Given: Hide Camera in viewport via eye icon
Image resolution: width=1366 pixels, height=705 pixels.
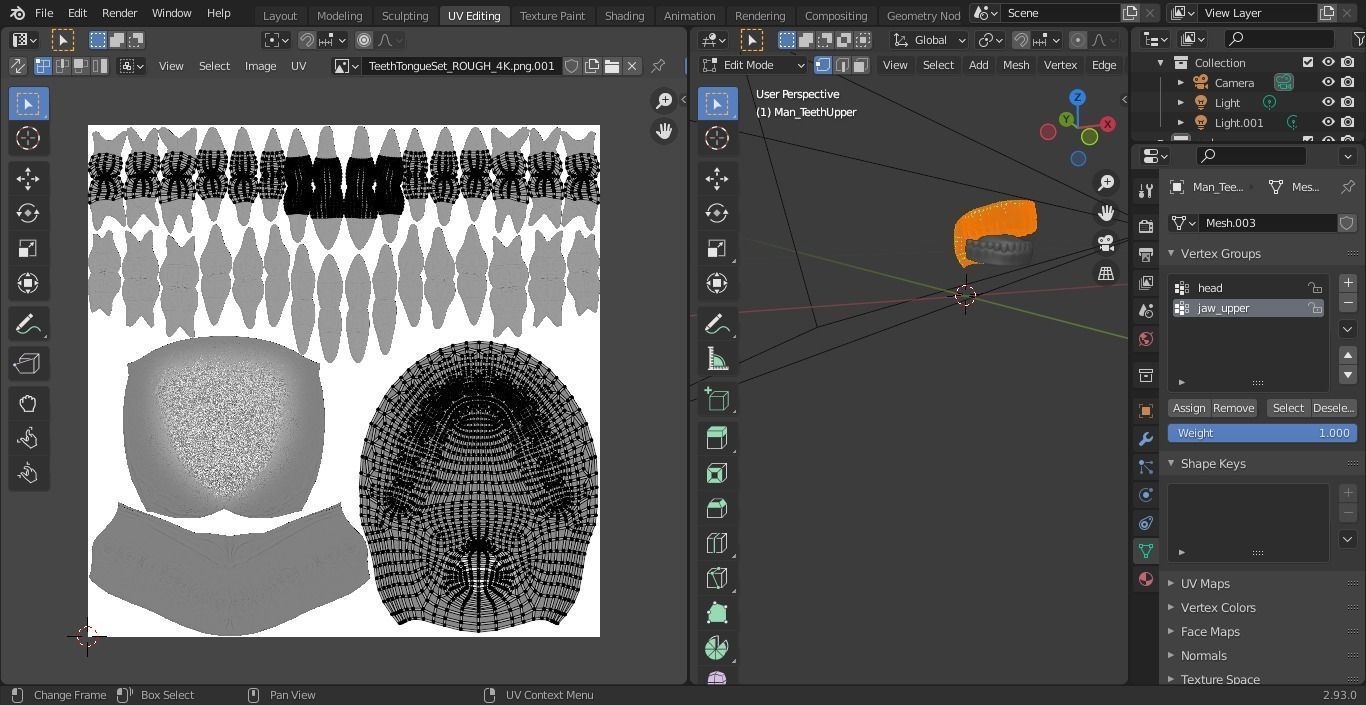Looking at the screenshot, I should pyautogui.click(x=1328, y=82).
